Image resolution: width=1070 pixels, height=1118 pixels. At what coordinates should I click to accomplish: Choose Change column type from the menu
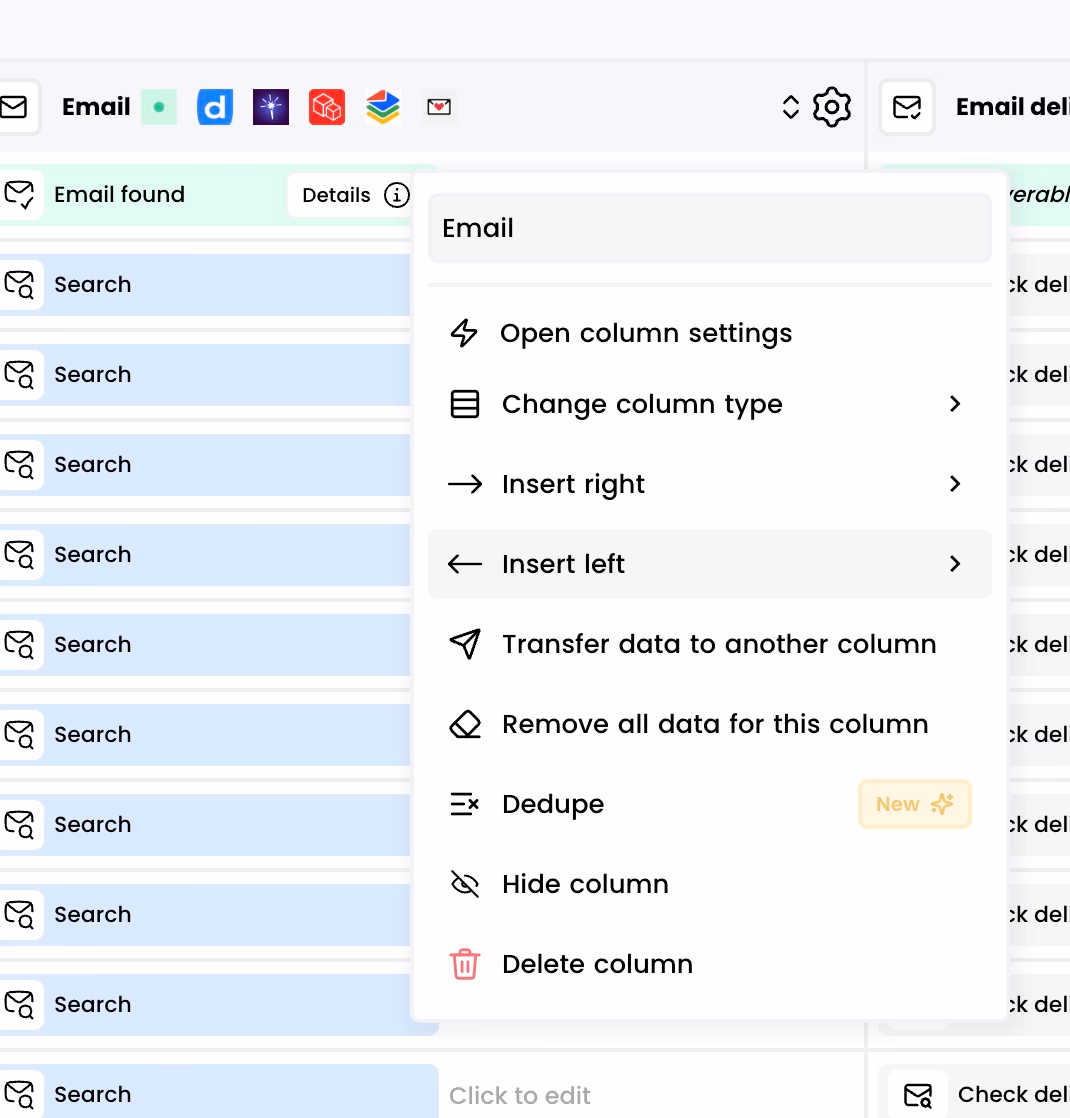tap(709, 404)
